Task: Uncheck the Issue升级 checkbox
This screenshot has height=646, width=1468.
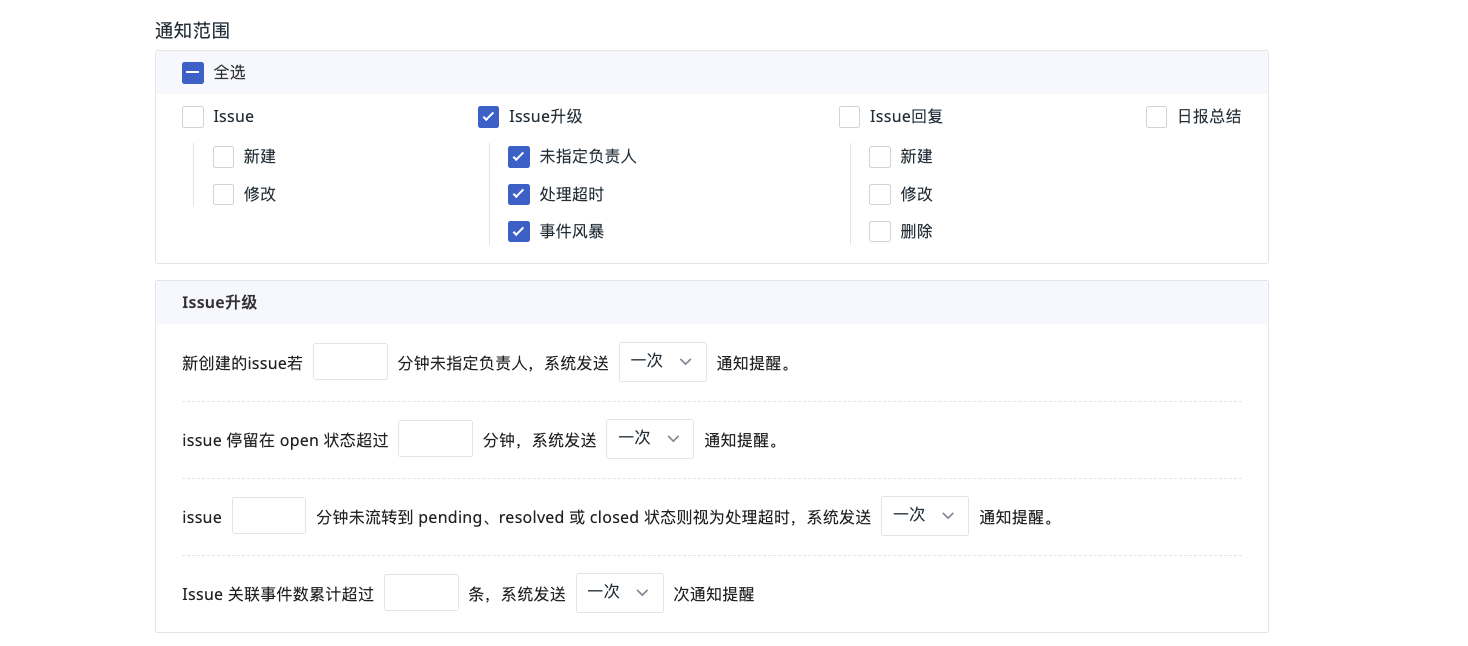Action: point(488,117)
